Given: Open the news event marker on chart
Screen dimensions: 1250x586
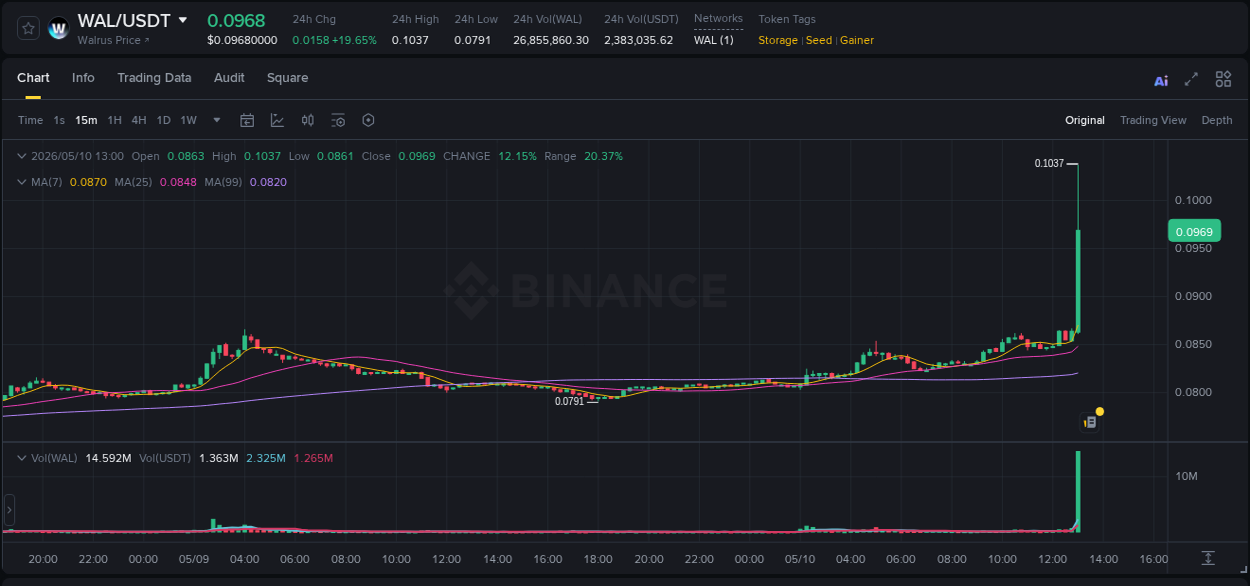Looking at the screenshot, I should pyautogui.click(x=1090, y=422).
